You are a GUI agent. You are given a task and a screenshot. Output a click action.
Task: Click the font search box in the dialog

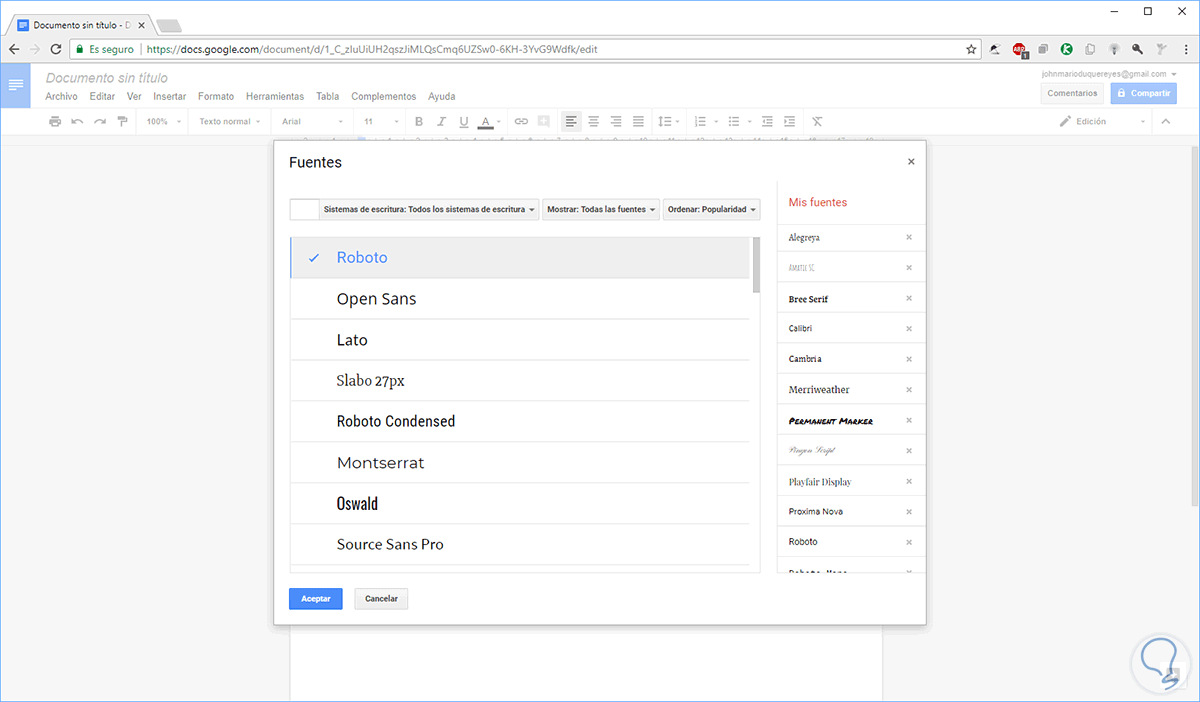304,210
